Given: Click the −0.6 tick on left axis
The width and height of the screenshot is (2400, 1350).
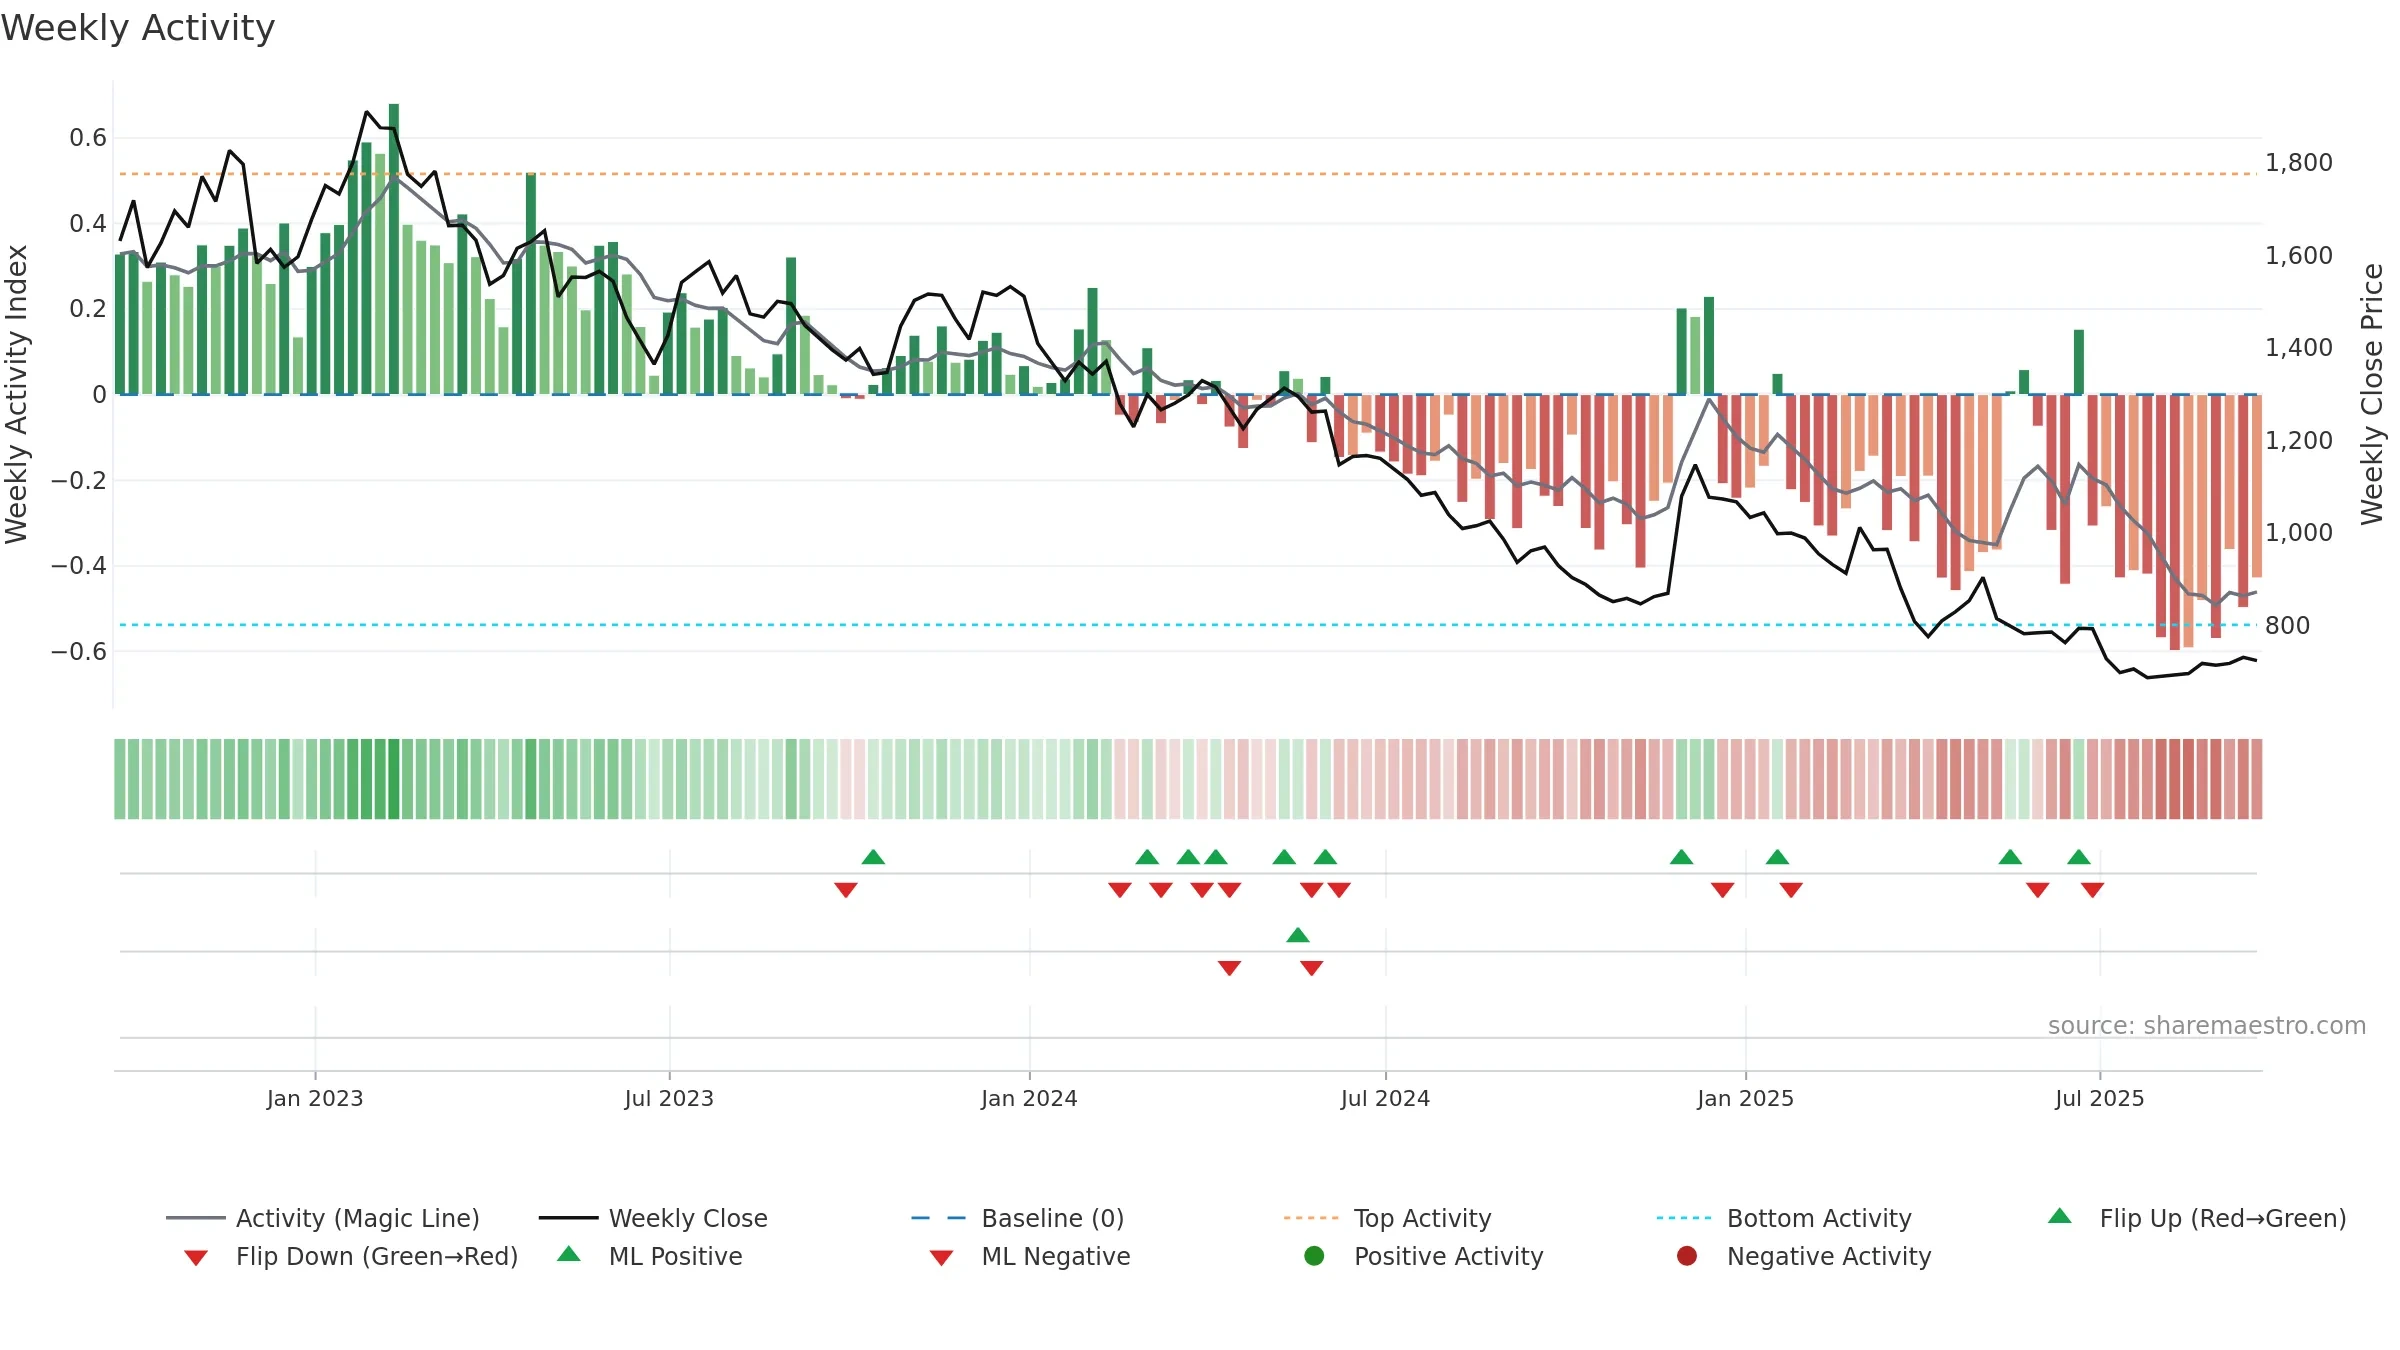Looking at the screenshot, I should (x=78, y=652).
